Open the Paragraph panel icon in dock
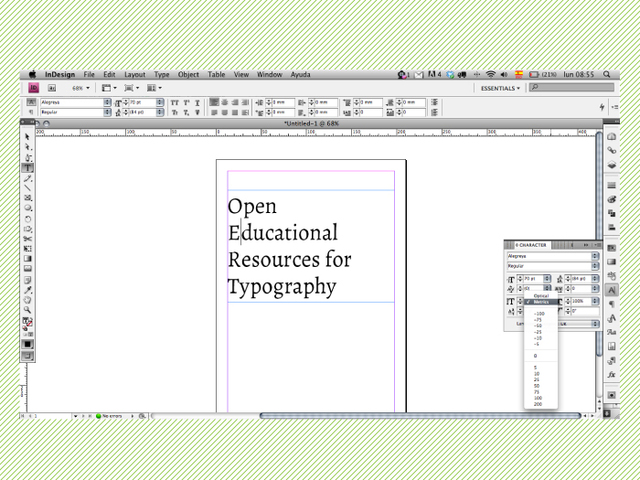 tap(611, 304)
